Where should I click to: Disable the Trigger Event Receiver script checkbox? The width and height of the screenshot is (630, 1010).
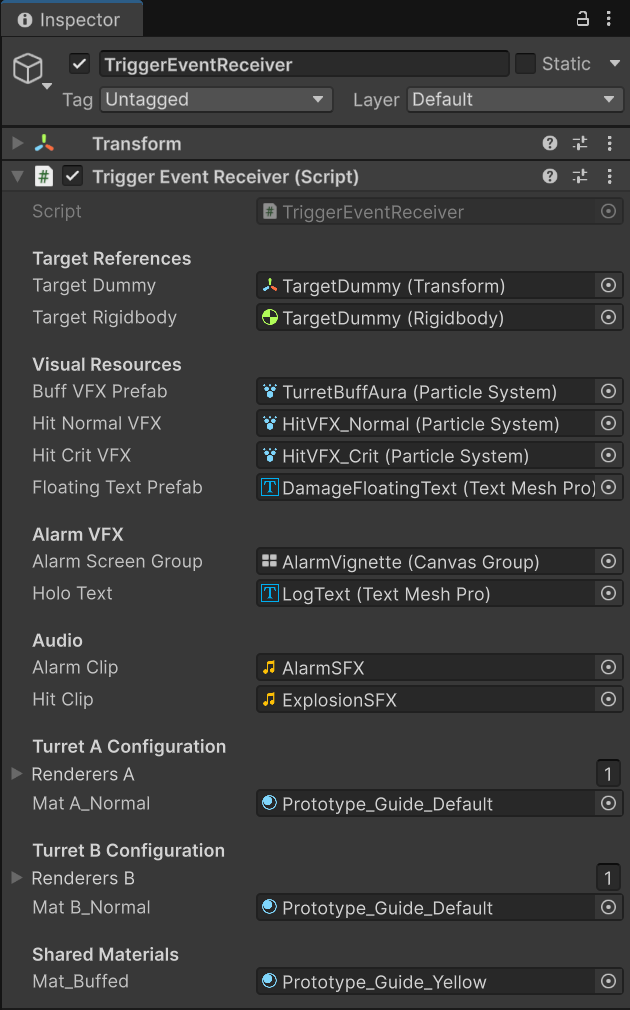[72, 177]
